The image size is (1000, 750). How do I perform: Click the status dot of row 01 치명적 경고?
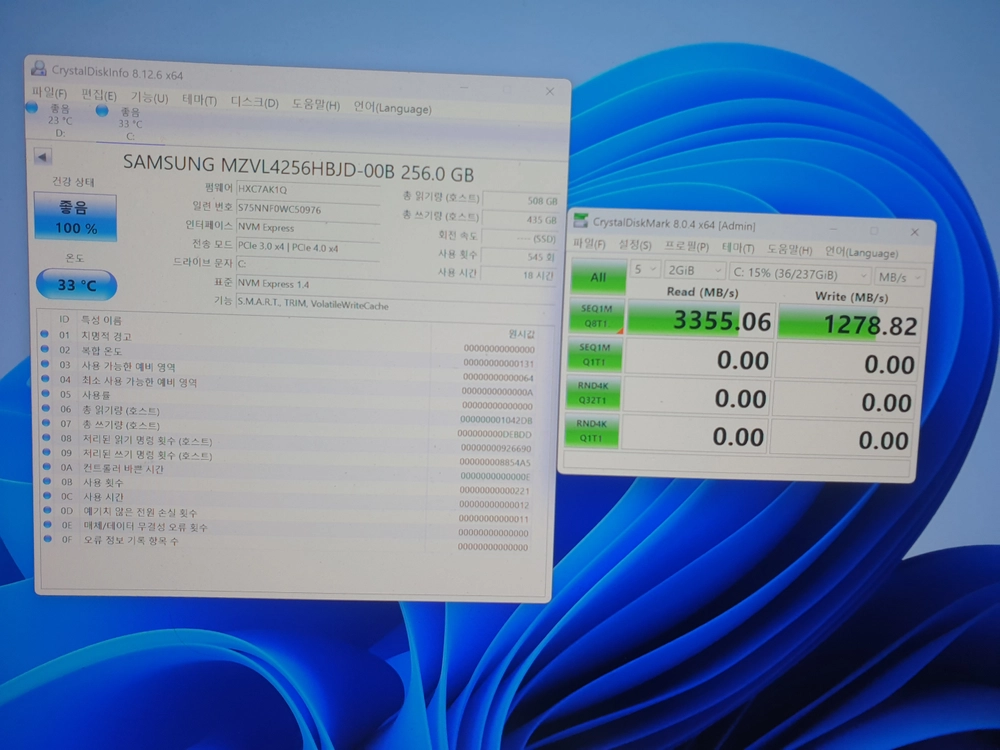click(45, 334)
